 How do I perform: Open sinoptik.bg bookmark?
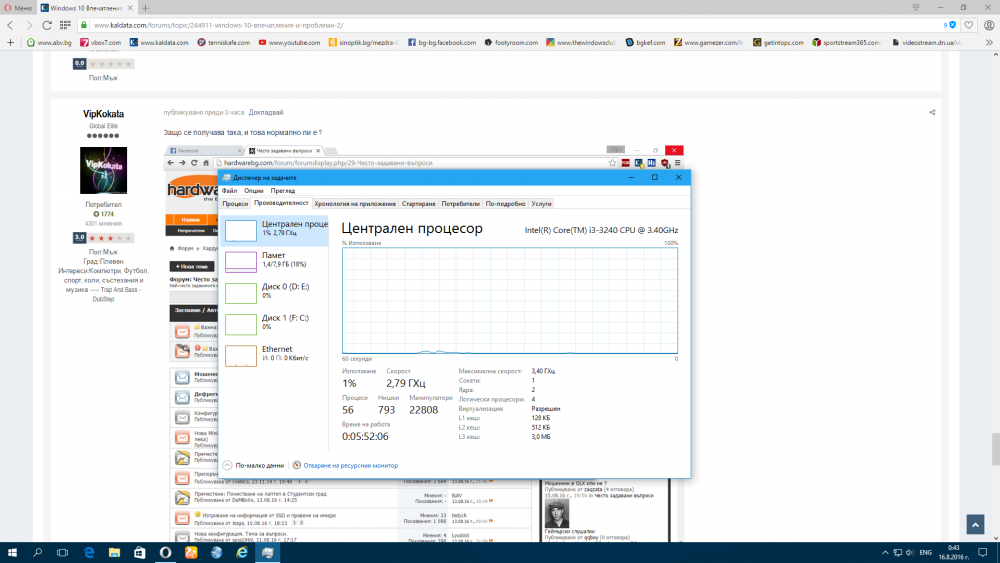[363, 42]
